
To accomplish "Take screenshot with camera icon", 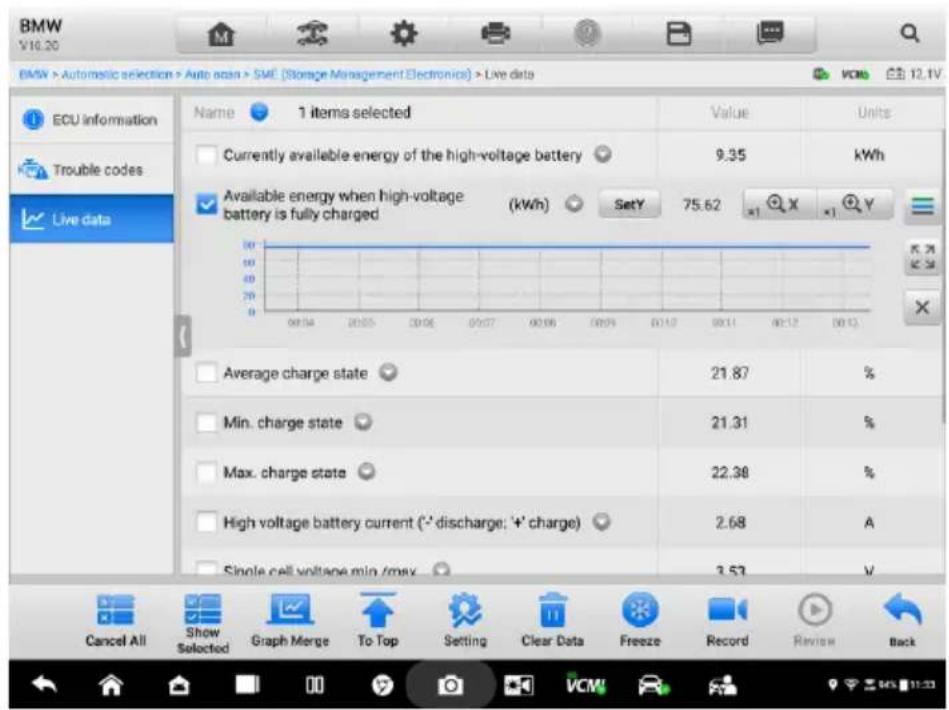I will pos(450,685).
